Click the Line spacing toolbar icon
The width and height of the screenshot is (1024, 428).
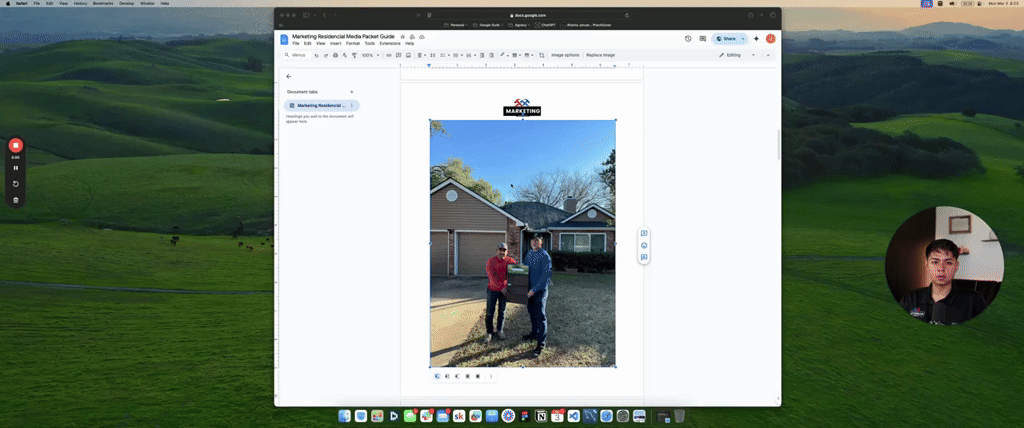(432, 55)
